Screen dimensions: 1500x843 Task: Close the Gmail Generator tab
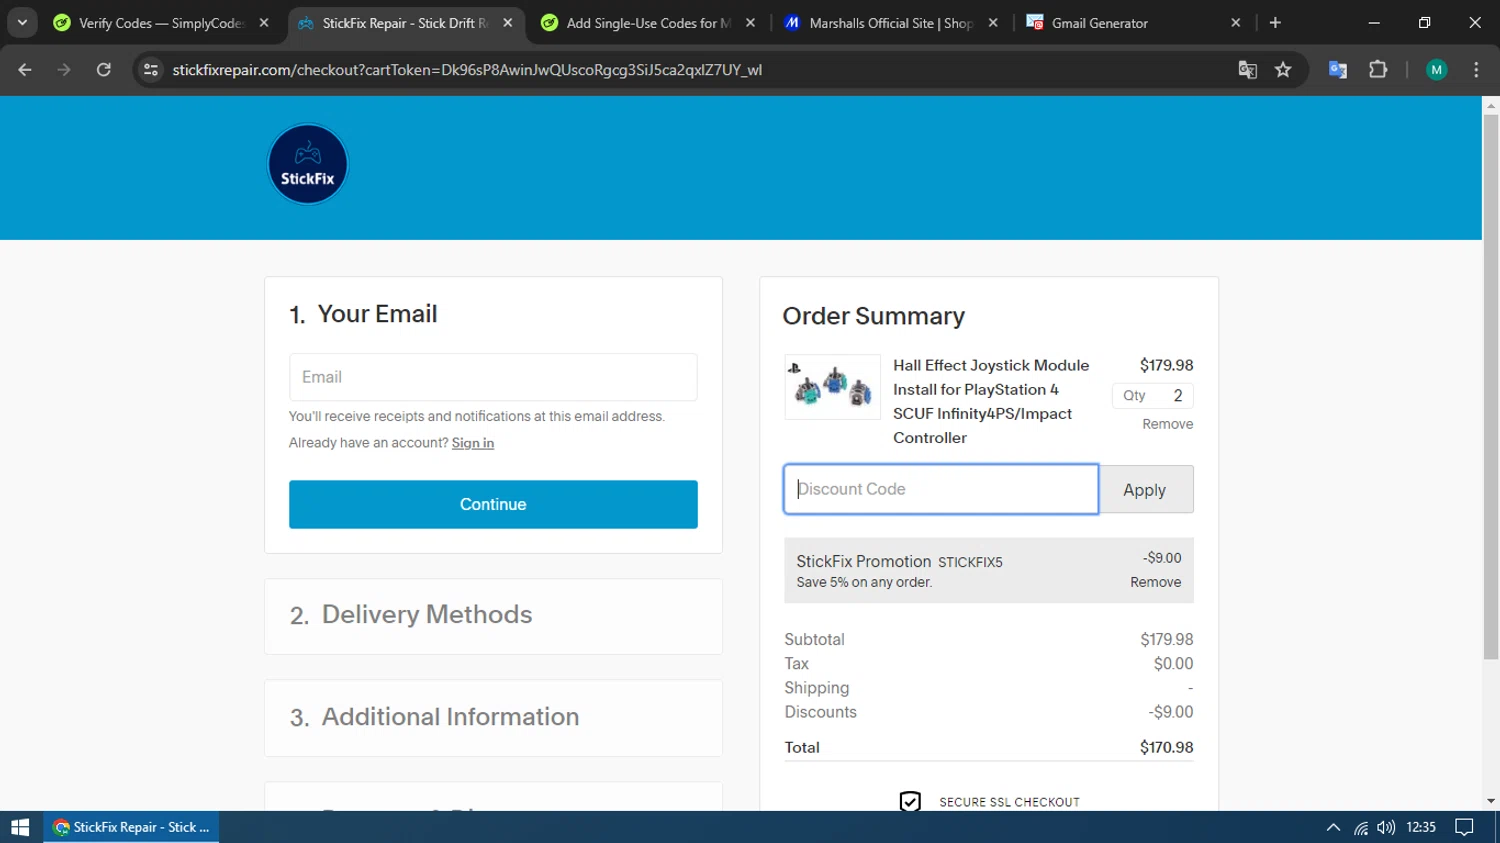click(x=1236, y=23)
